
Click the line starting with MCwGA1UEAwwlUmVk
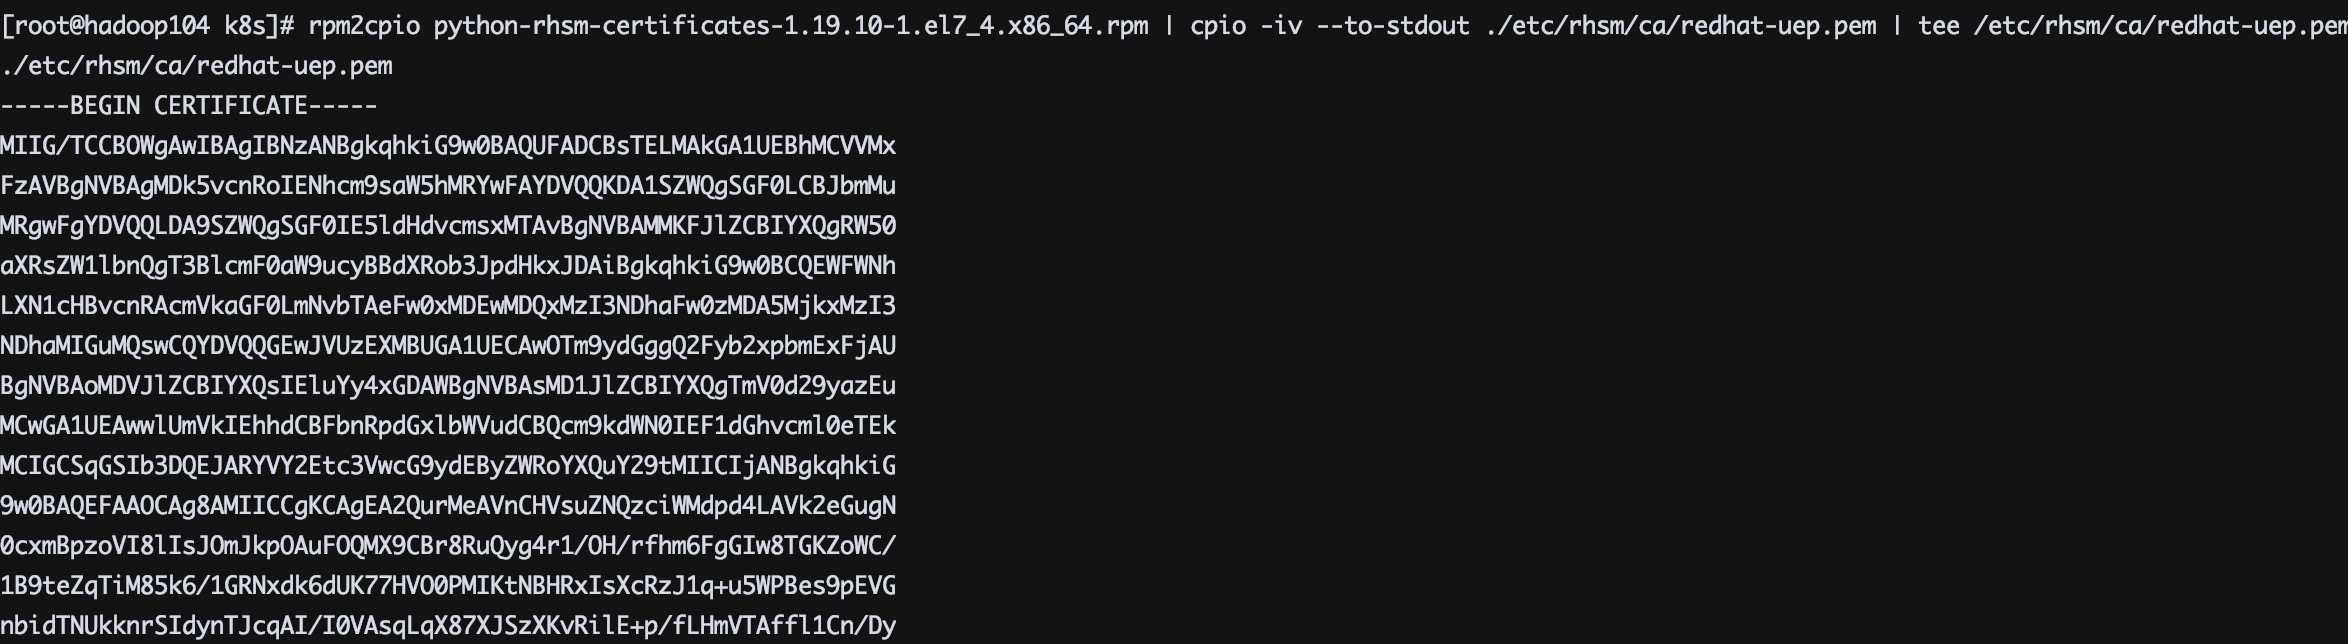(x=448, y=426)
